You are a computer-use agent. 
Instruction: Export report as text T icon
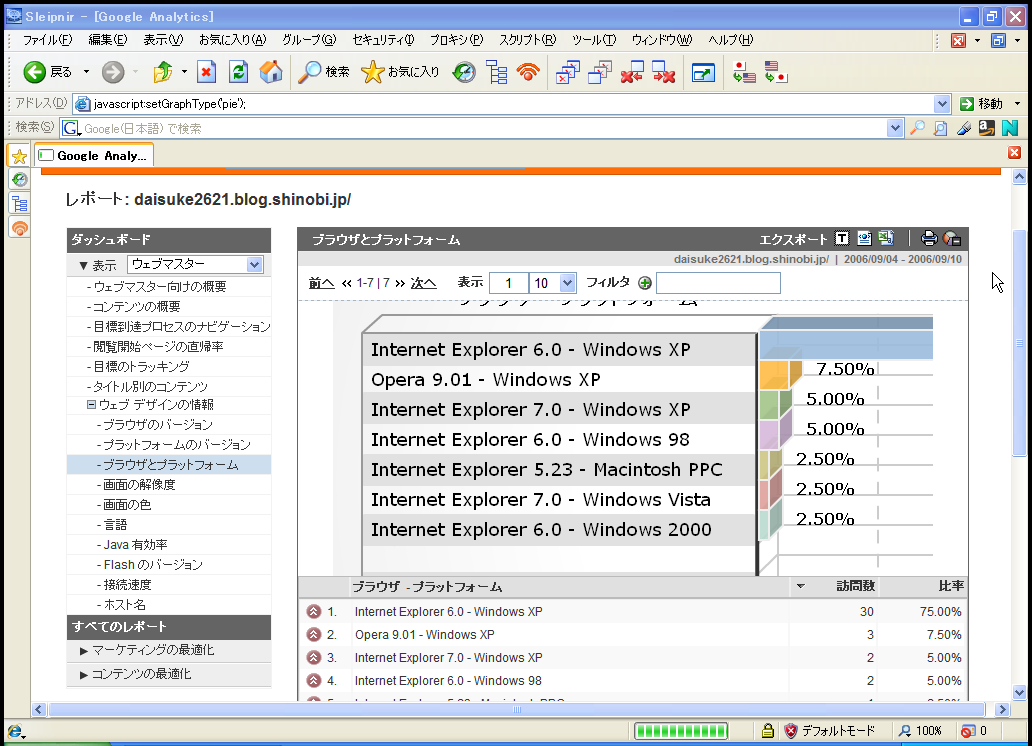842,238
